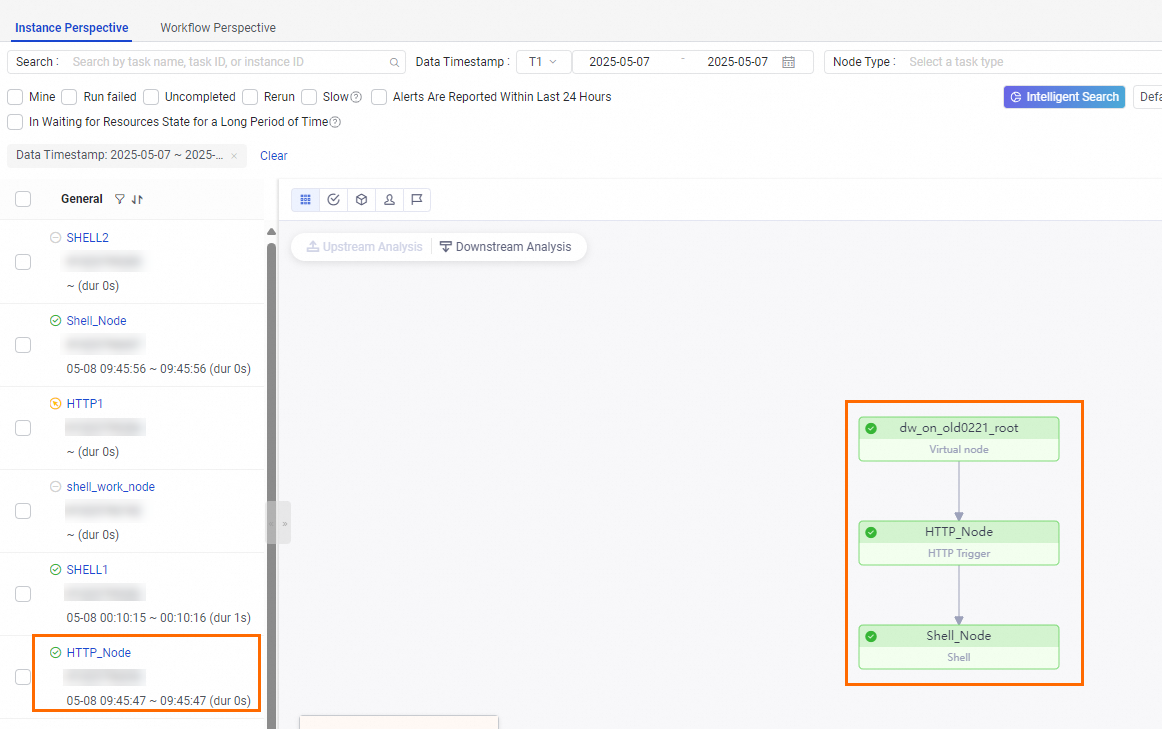Viewport: 1162px width, 729px height.
Task: Remove the Data Timestamp filter tag
Action: pos(234,156)
